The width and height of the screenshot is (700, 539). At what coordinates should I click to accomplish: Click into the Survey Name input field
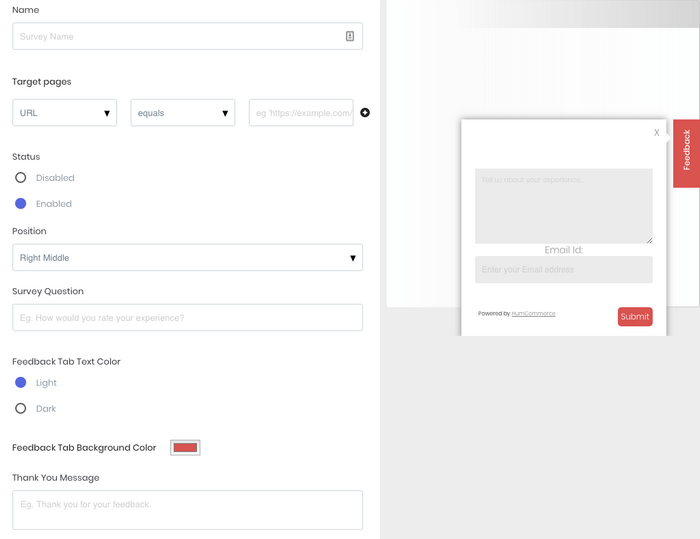[x=188, y=36]
